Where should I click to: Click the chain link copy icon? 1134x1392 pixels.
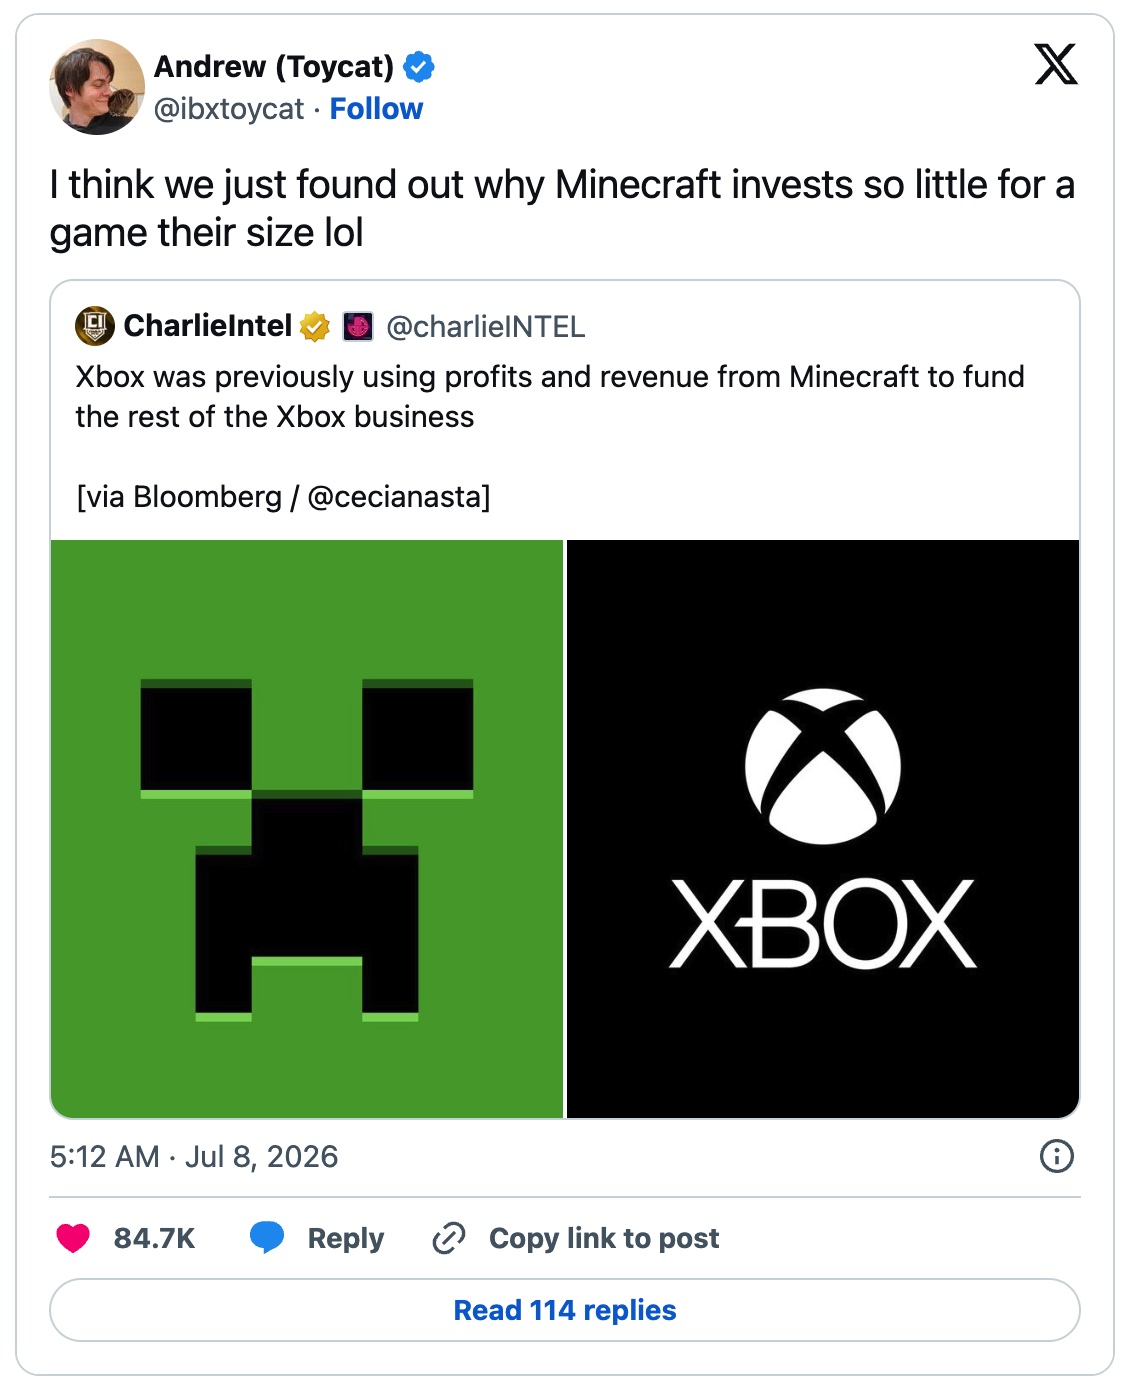coord(448,1238)
